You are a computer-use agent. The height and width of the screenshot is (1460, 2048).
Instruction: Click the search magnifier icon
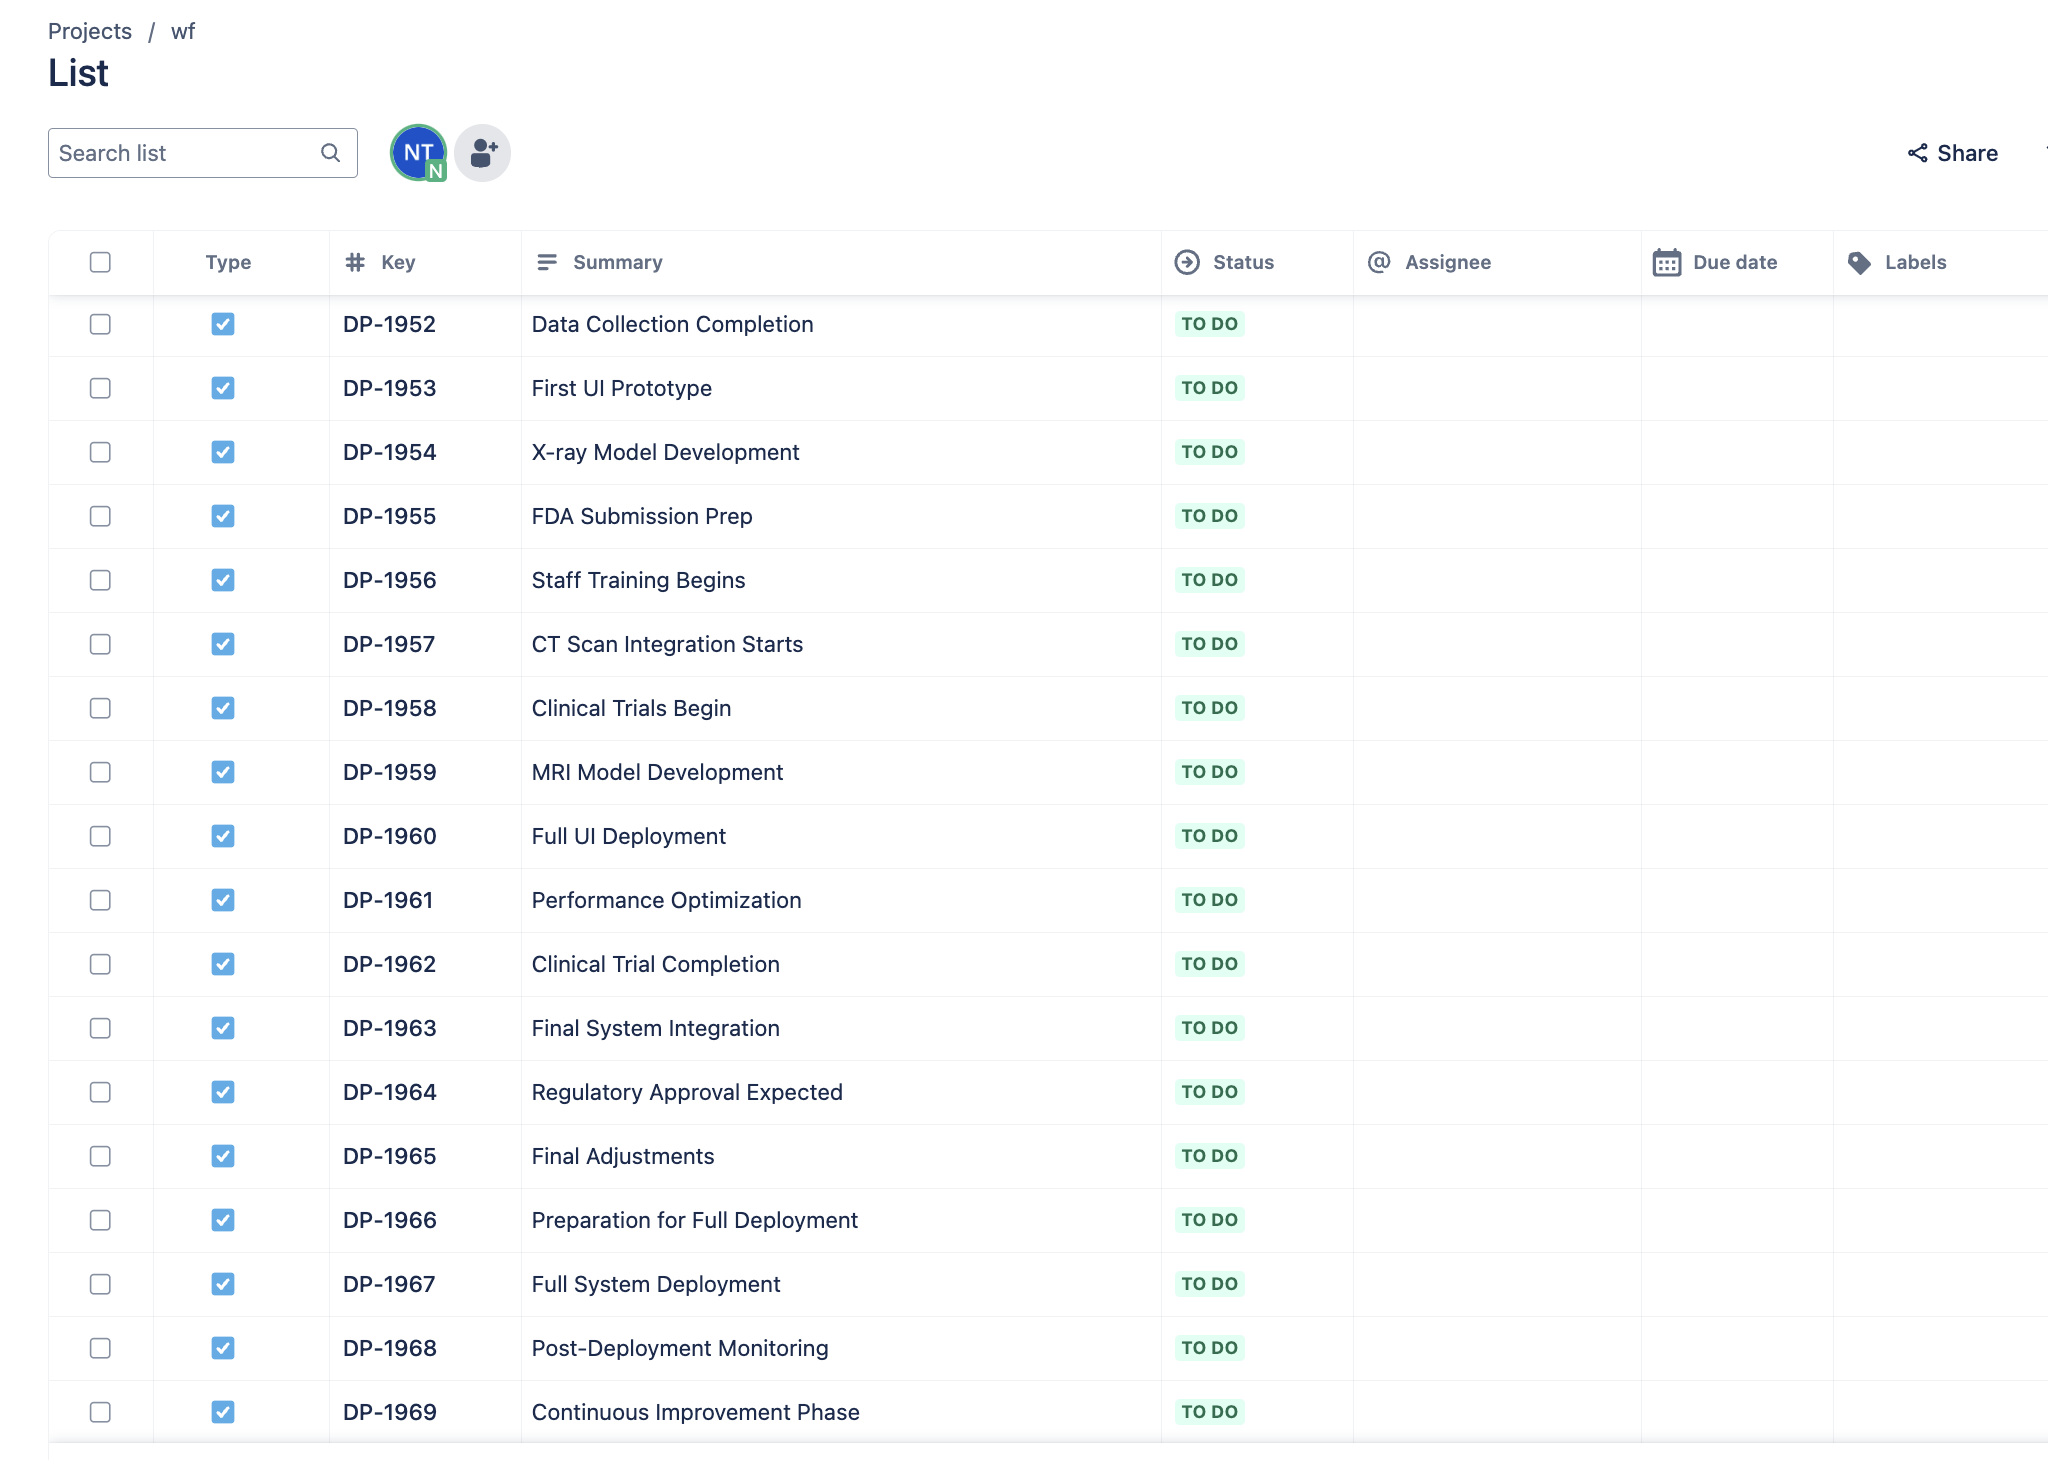tap(330, 153)
